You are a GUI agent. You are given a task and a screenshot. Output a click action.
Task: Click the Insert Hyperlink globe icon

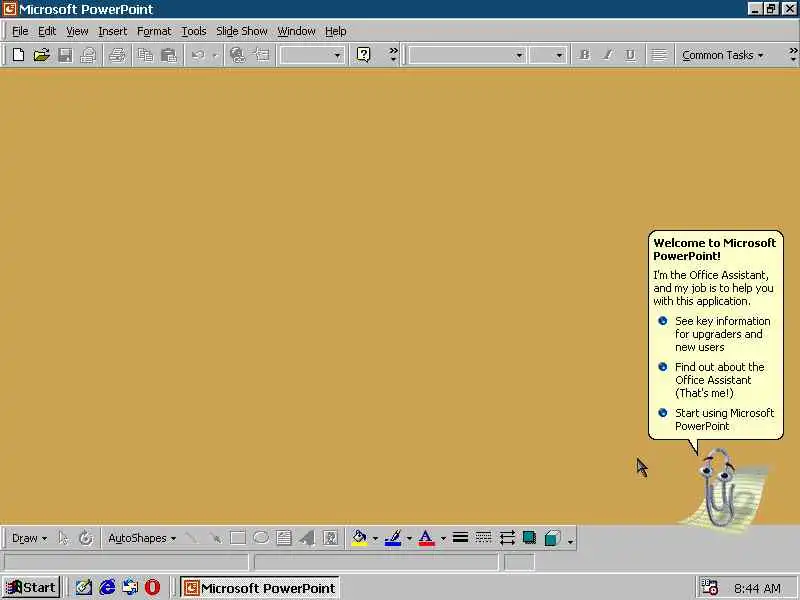237,55
